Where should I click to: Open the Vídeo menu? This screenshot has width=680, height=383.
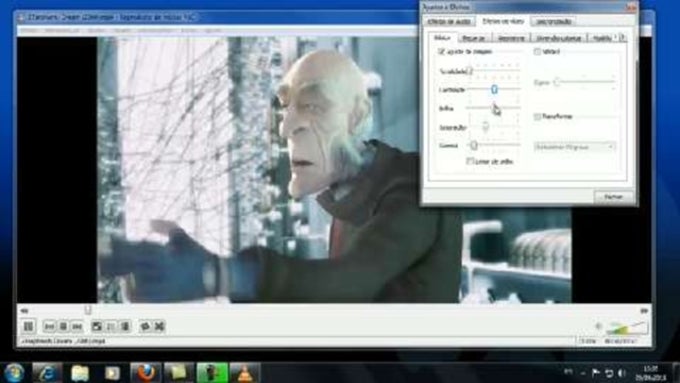[122, 31]
